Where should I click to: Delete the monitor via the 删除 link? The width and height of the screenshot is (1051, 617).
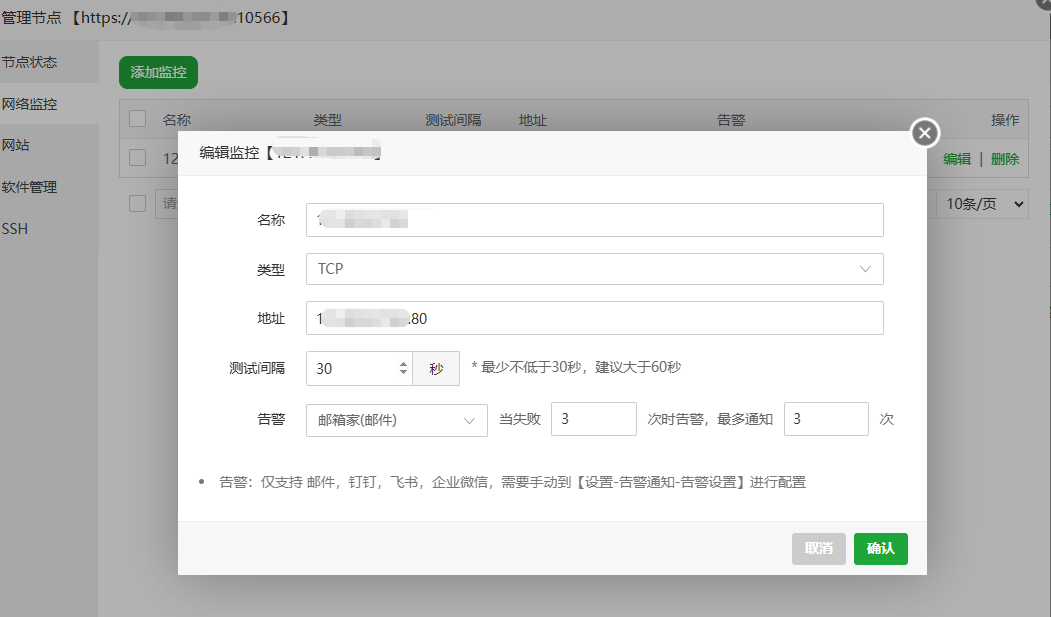(x=1004, y=158)
